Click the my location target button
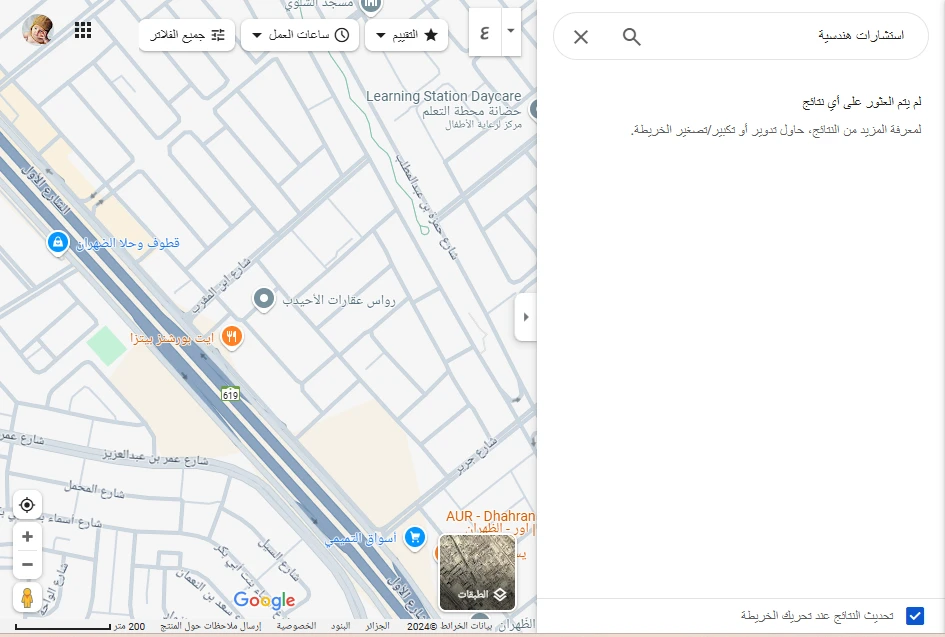The image size is (945, 637). pyautogui.click(x=27, y=505)
